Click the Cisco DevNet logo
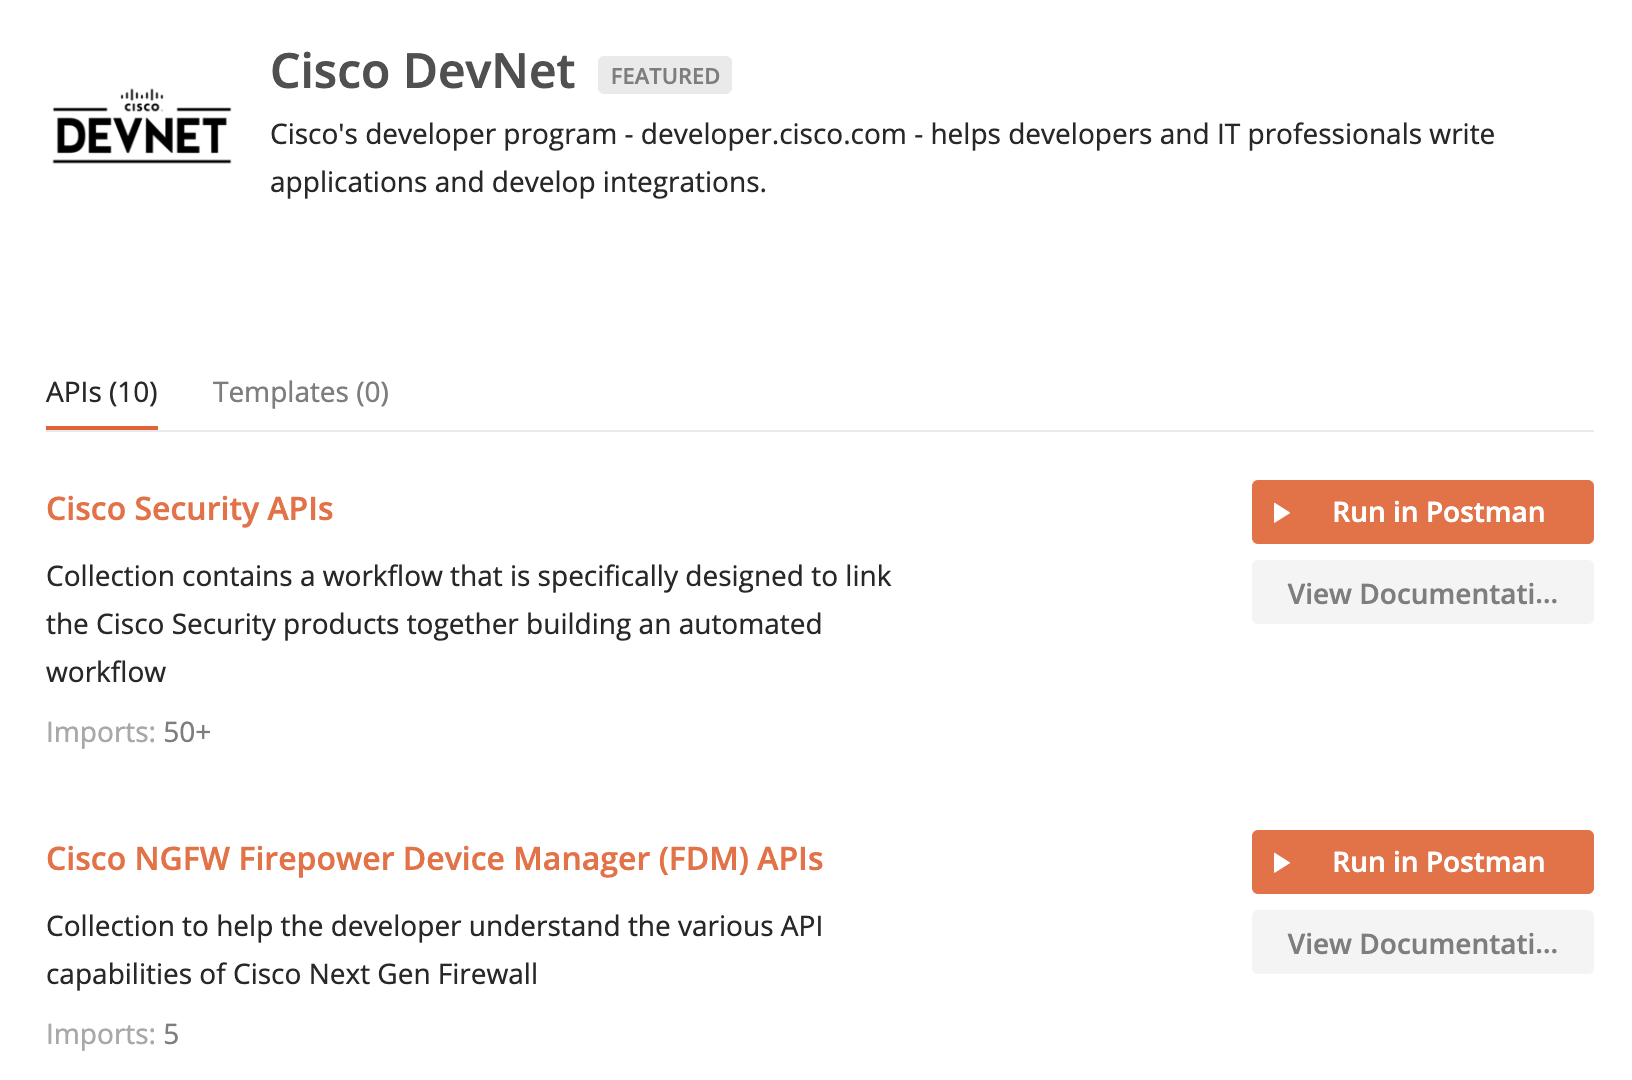Image resolution: width=1632 pixels, height=1080 pixels. (x=141, y=125)
